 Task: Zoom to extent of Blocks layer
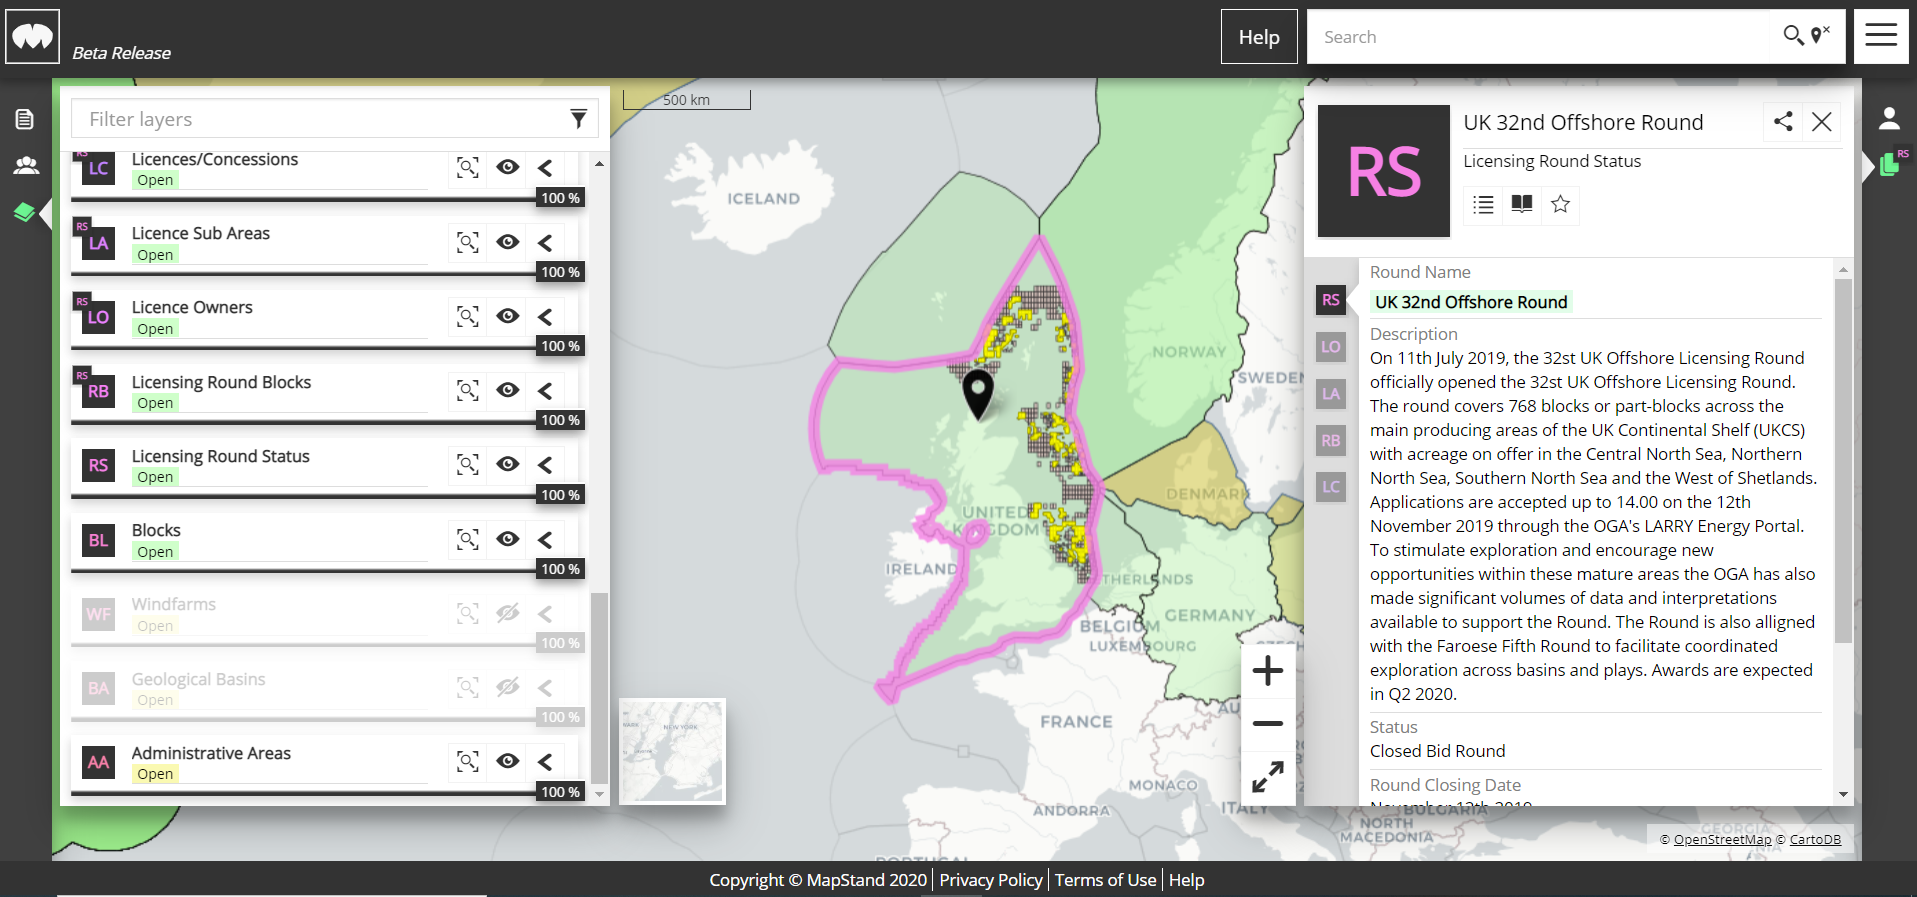[468, 539]
